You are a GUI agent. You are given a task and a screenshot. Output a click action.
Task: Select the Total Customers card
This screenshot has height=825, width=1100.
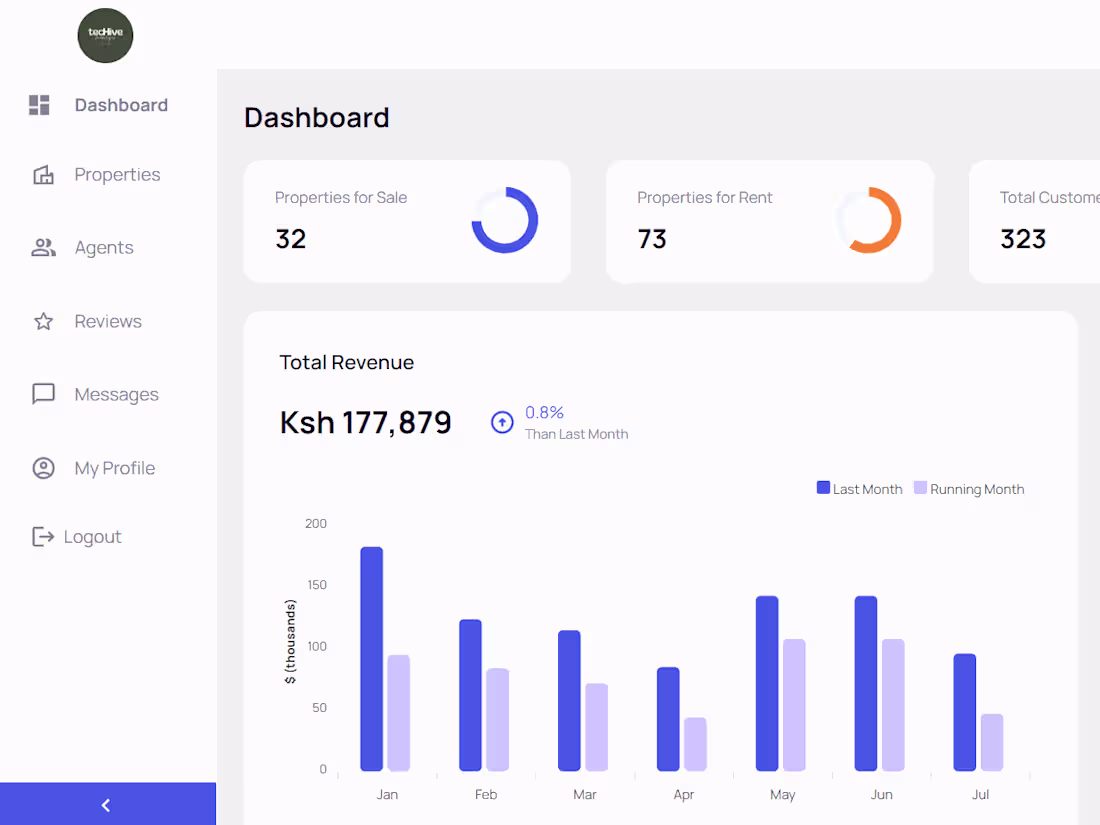coord(1034,222)
